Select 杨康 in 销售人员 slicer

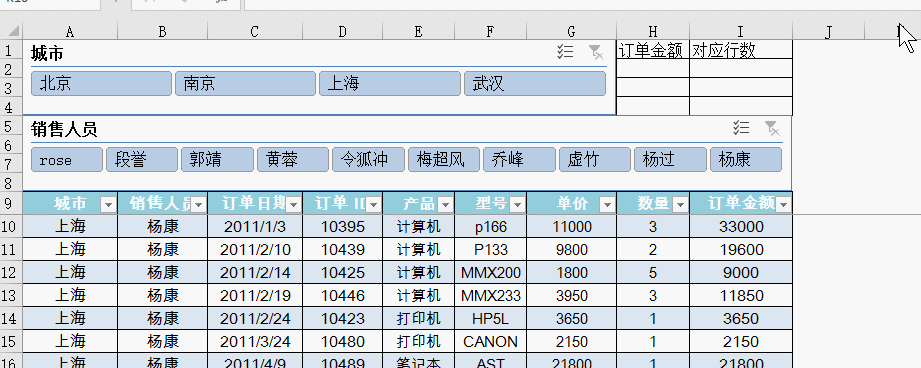(746, 160)
